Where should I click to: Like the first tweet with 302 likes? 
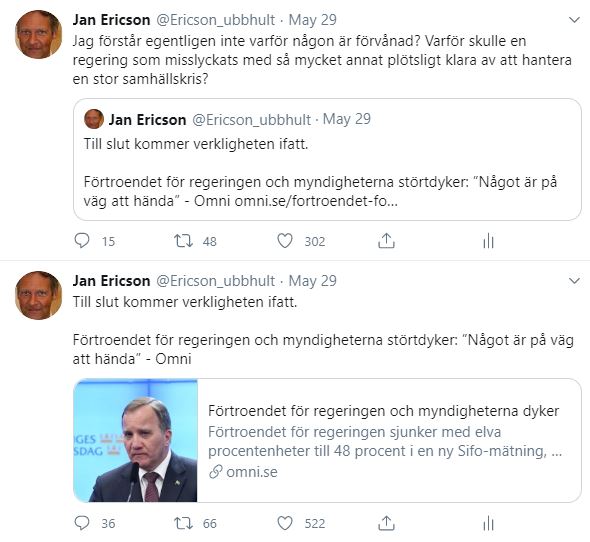(x=285, y=241)
